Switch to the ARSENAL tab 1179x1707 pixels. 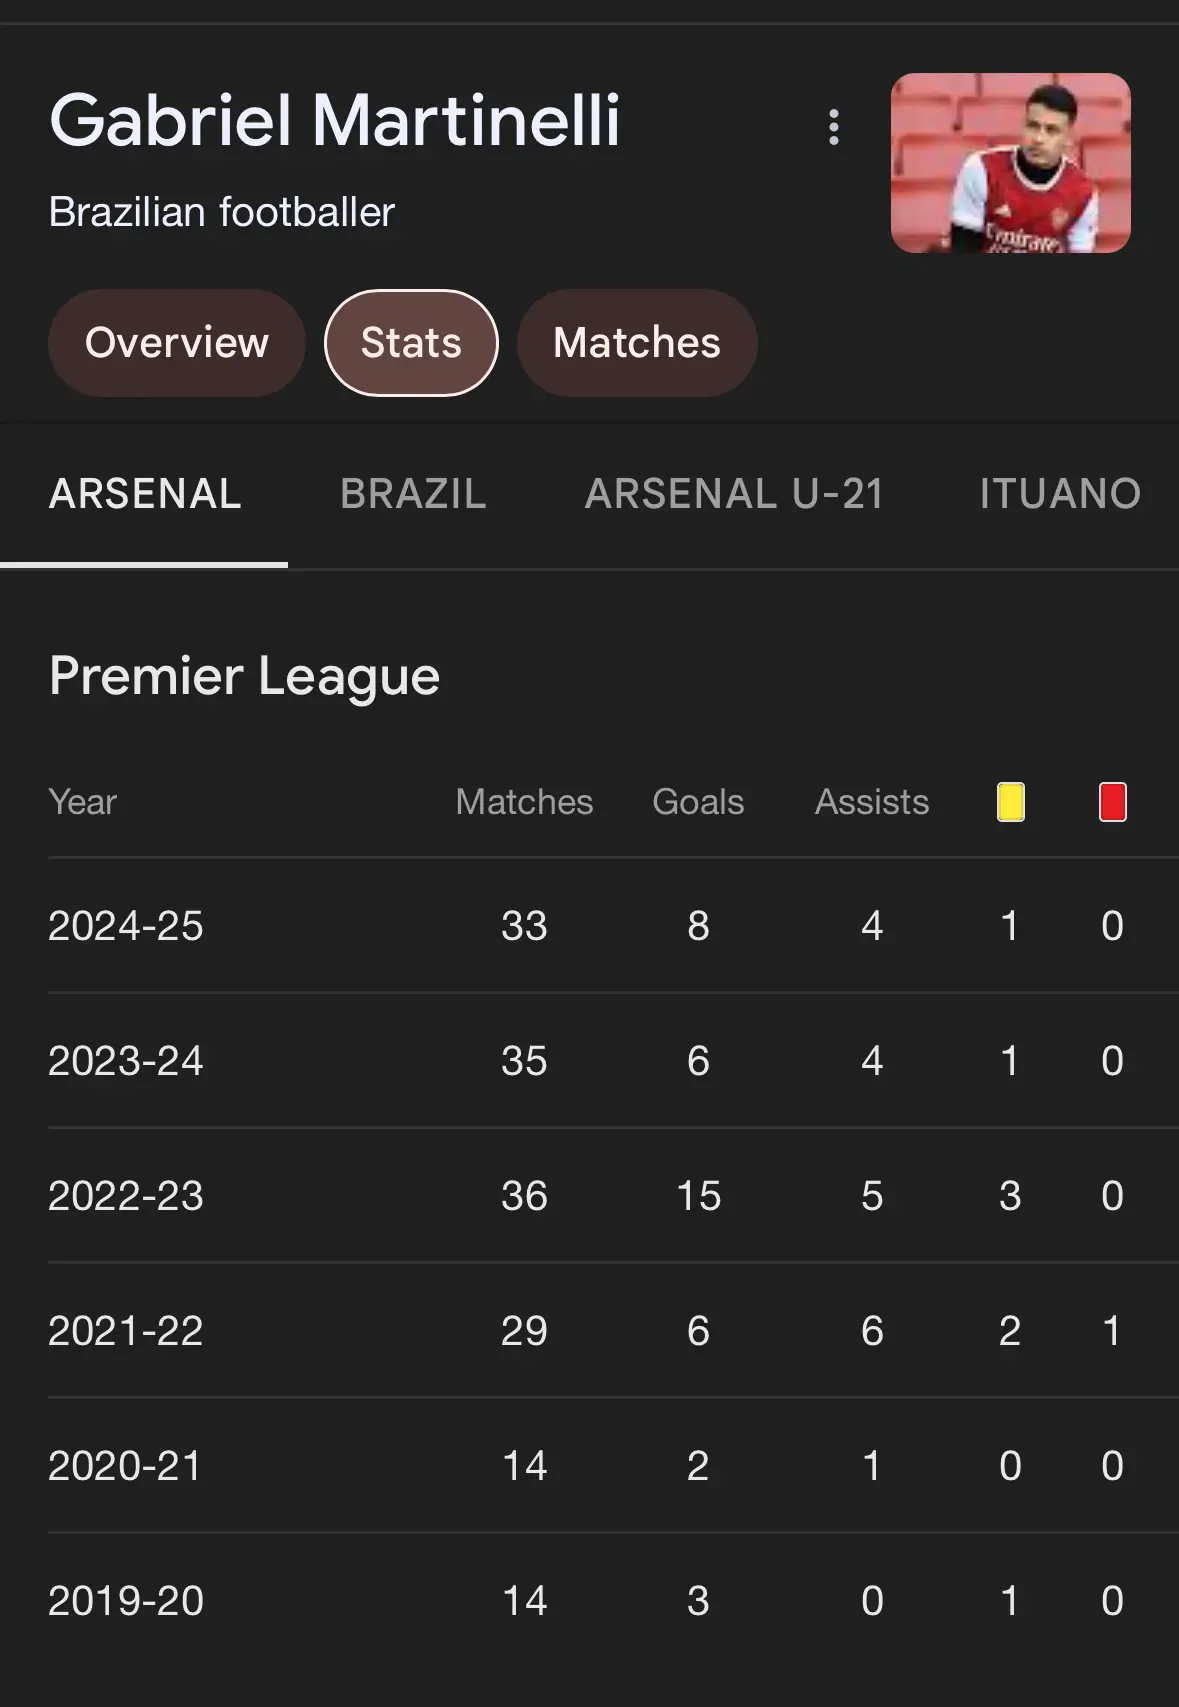pos(145,494)
